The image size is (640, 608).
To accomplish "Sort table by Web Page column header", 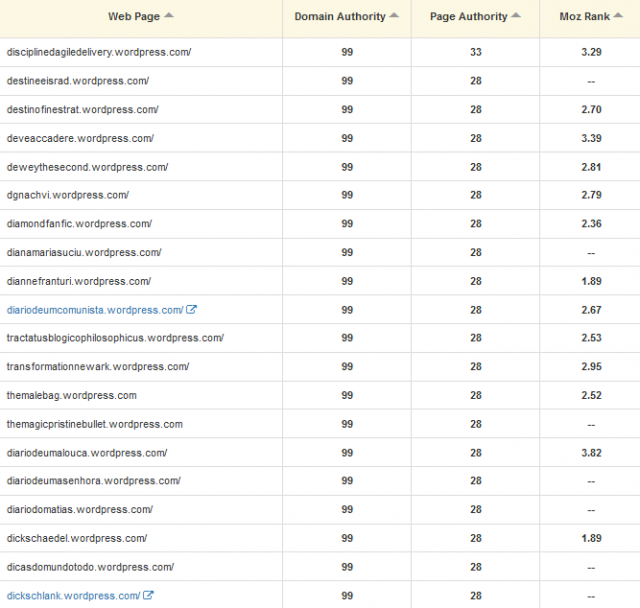I will (x=133, y=17).
